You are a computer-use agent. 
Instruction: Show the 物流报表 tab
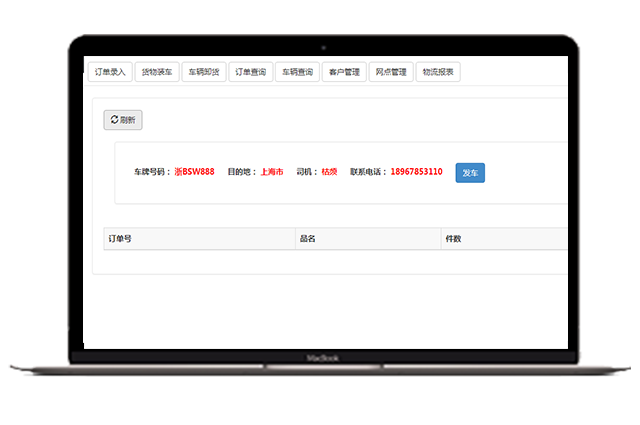tap(438, 72)
